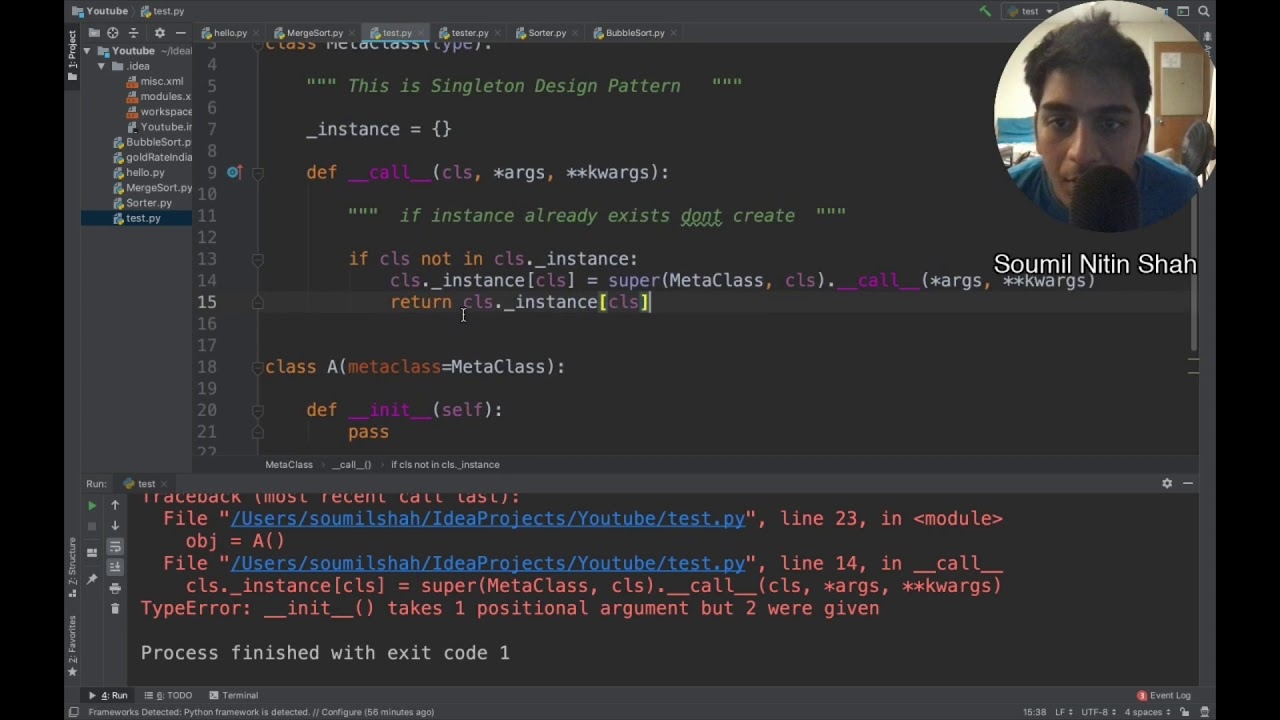Enable scroll to end in console
This screenshot has width=1280, height=720.
click(x=115, y=565)
